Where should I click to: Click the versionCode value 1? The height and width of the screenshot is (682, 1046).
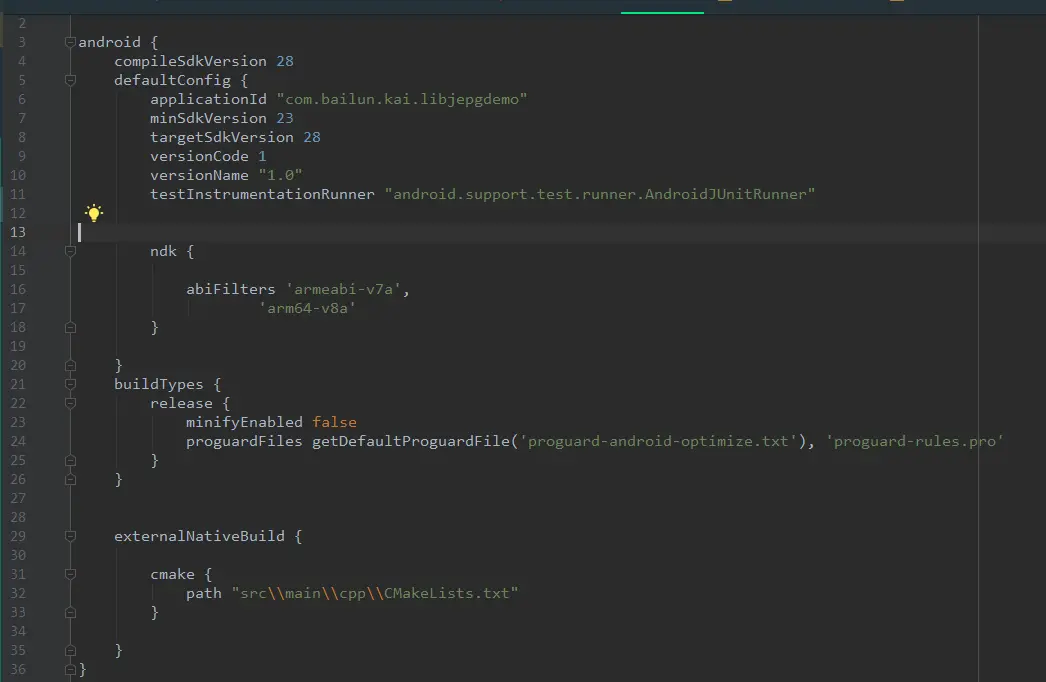[x=262, y=156]
